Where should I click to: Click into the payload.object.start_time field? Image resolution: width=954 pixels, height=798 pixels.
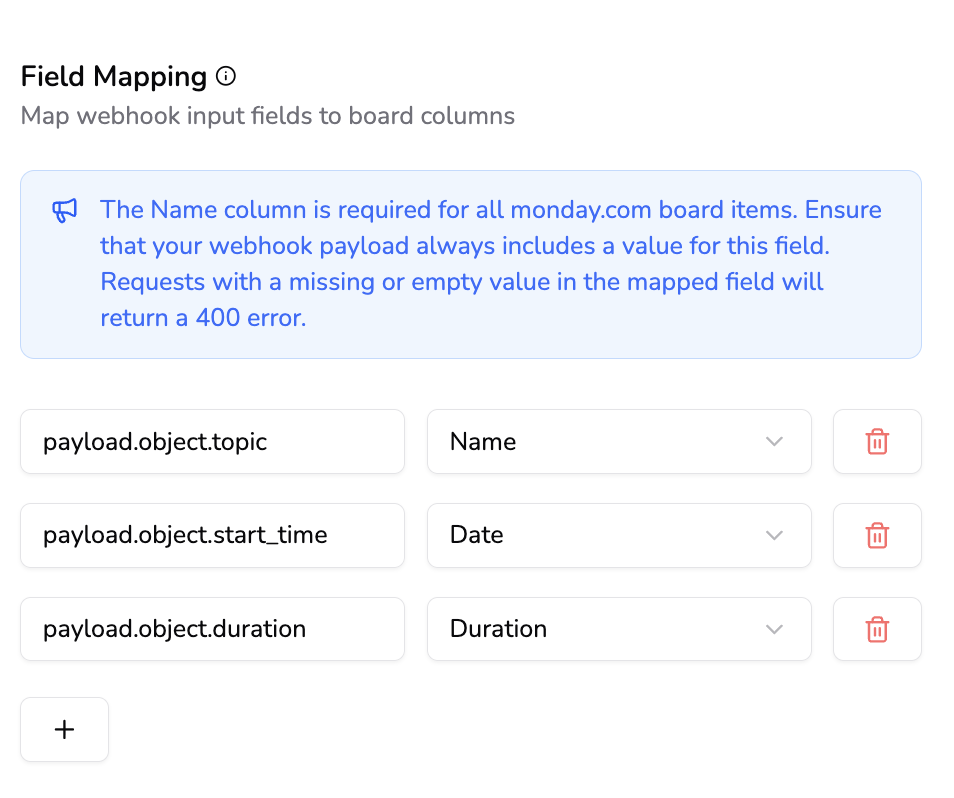[212, 535]
